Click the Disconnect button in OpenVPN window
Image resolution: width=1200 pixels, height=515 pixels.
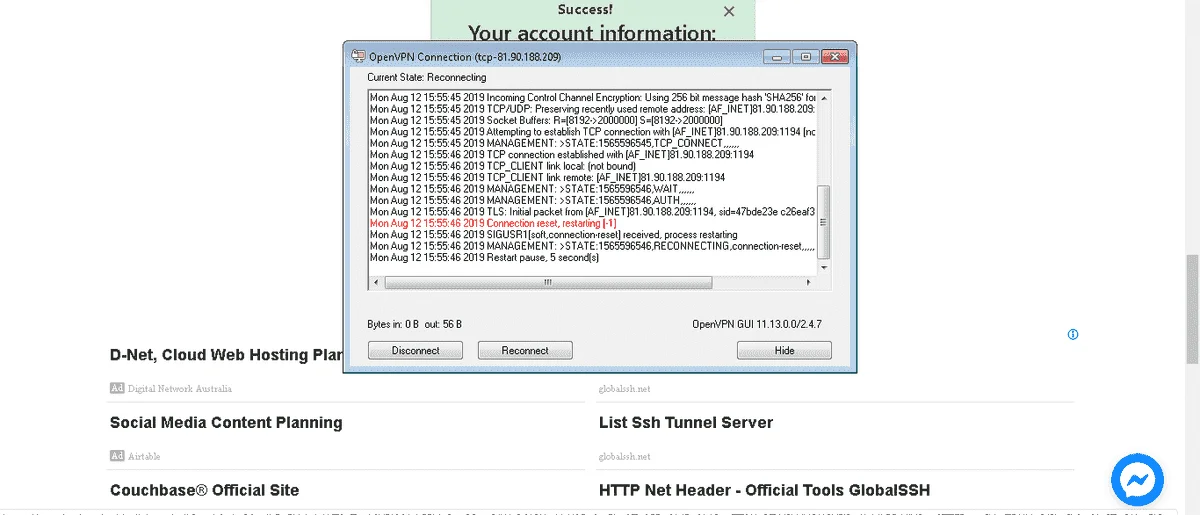click(416, 350)
